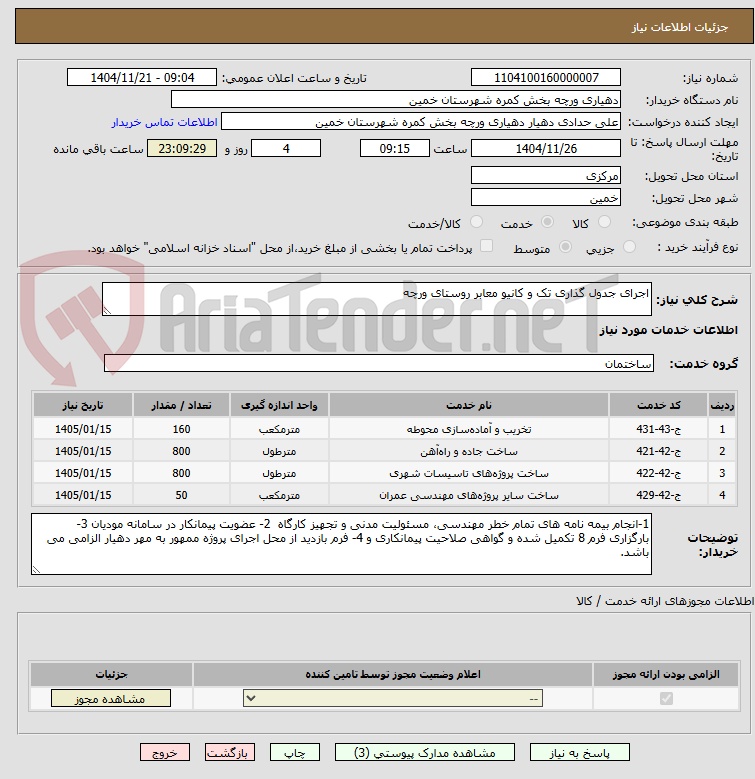Click service name ساخت پروژه‌های تاسیسات شهری
The height and width of the screenshot is (779, 755).
pyautogui.click(x=469, y=473)
